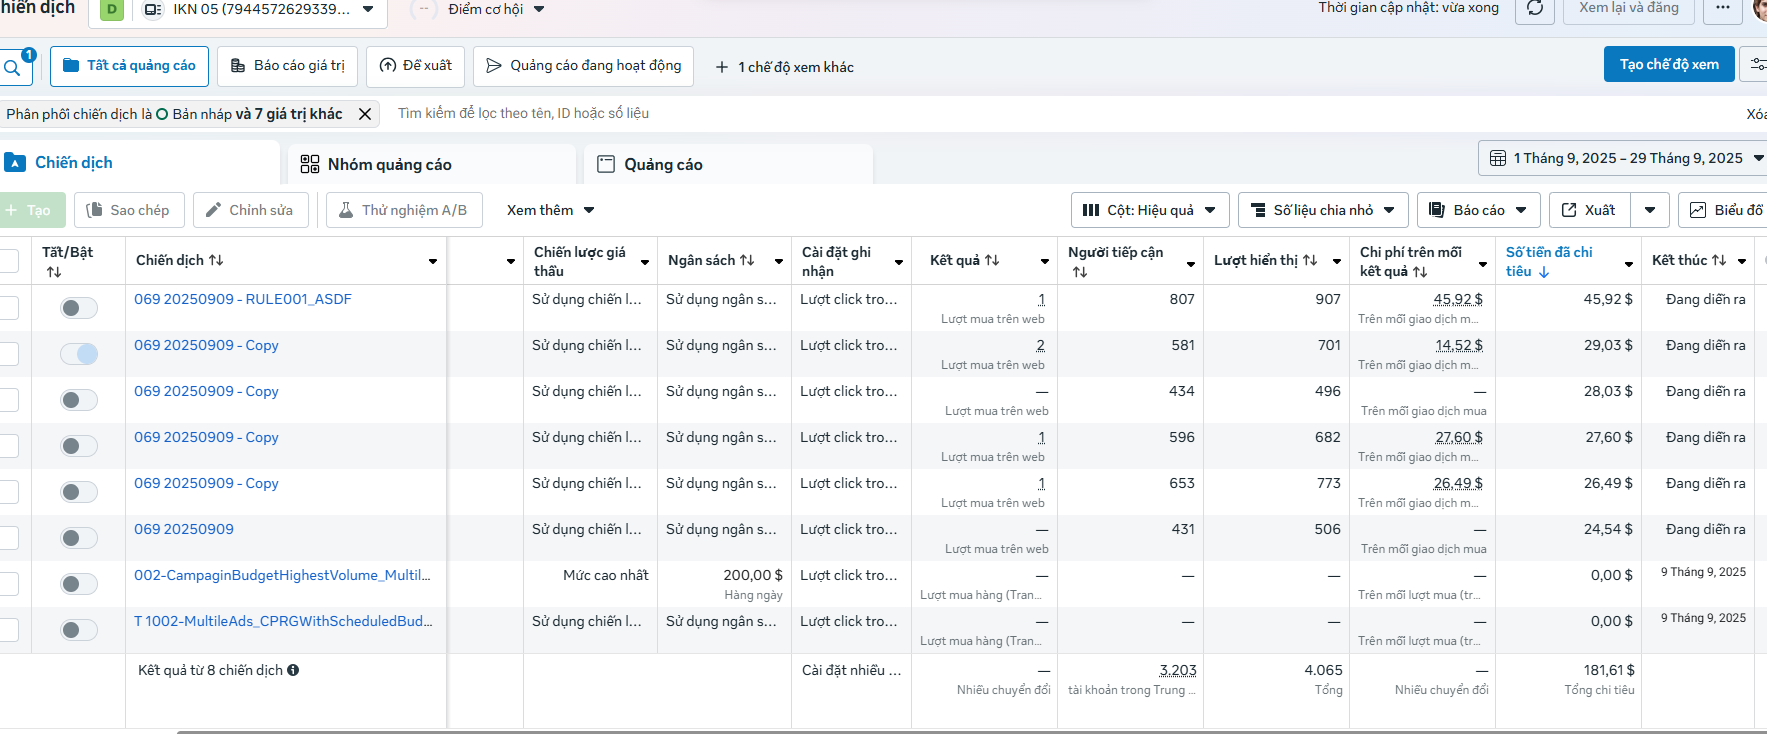Open the Cột: Hiệu quả columns dropdown

[x=1150, y=210]
